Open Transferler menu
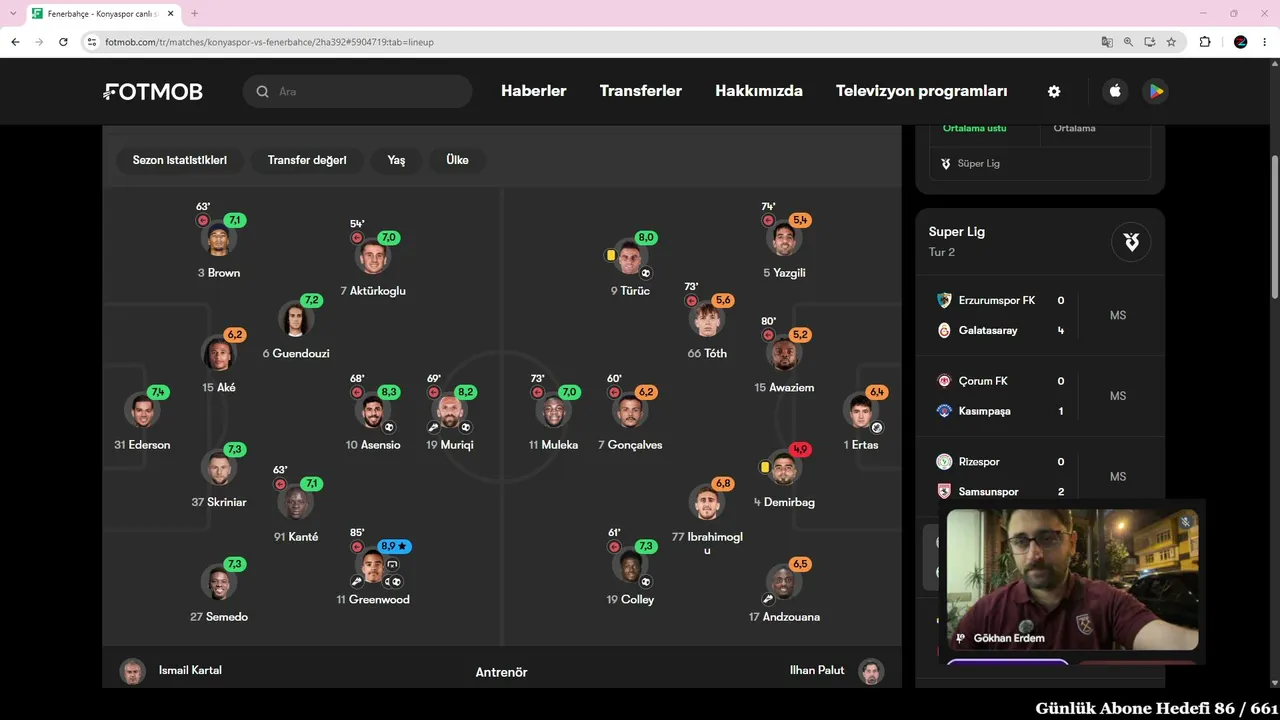 (x=641, y=91)
